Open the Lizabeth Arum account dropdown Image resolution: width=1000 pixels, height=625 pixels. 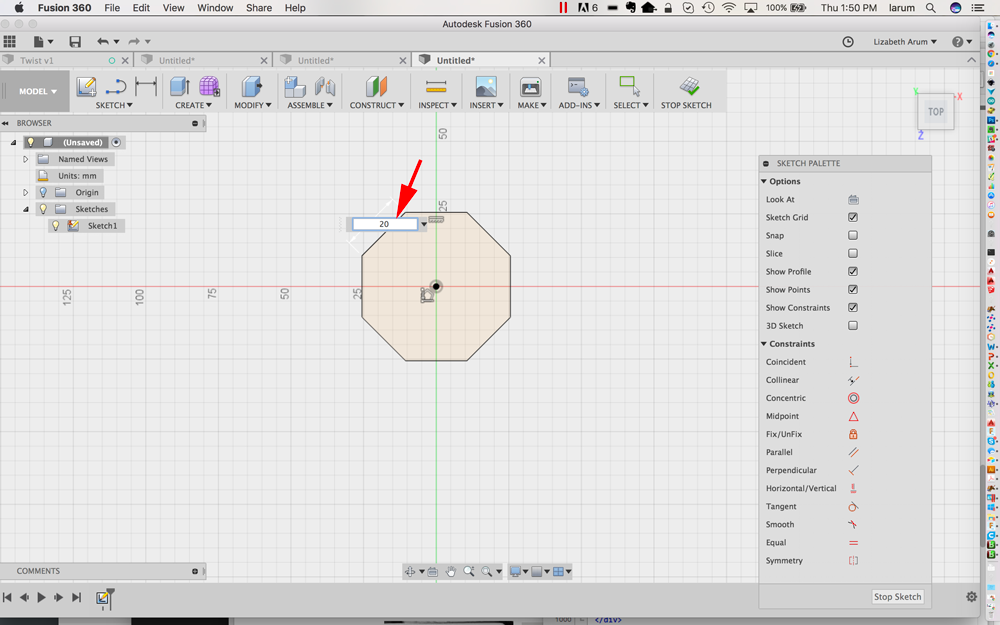click(905, 41)
